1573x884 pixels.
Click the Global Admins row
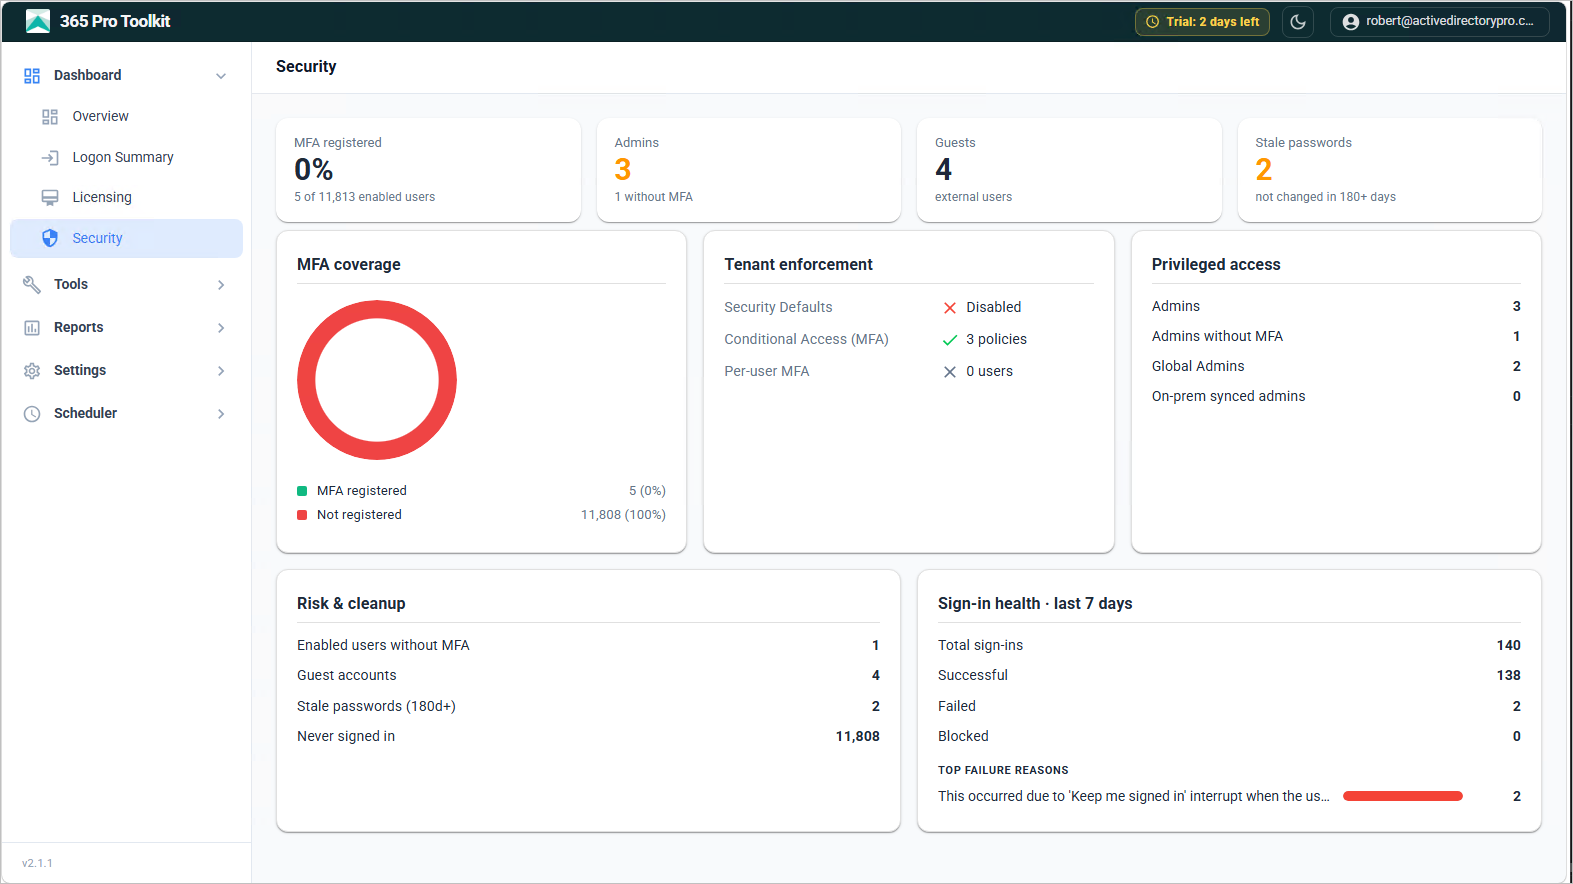coord(1336,367)
